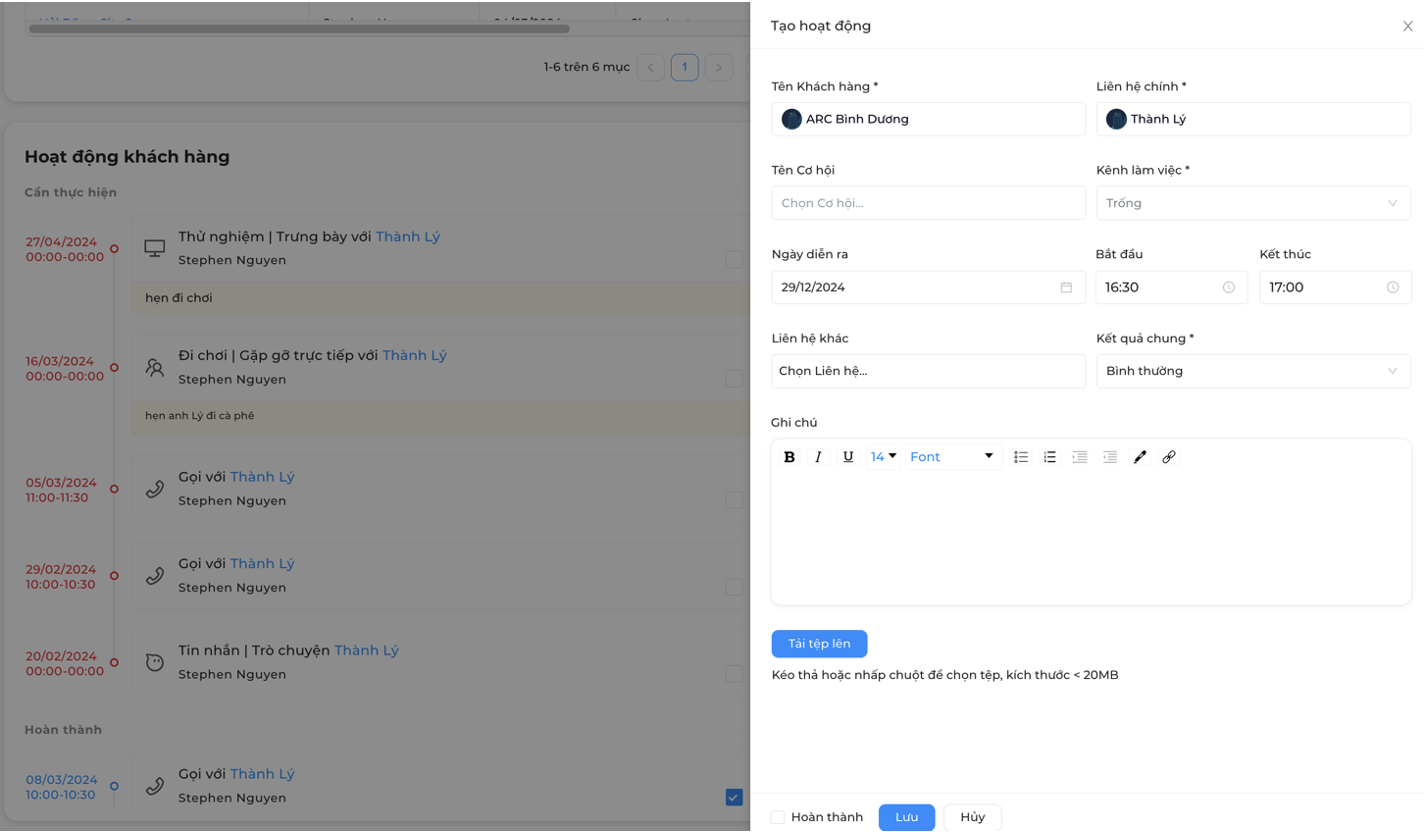Uncheck the completed 08/03/2024 call checkbox
Image resolution: width=1426 pixels, height=832 pixels.
pyautogui.click(x=734, y=797)
